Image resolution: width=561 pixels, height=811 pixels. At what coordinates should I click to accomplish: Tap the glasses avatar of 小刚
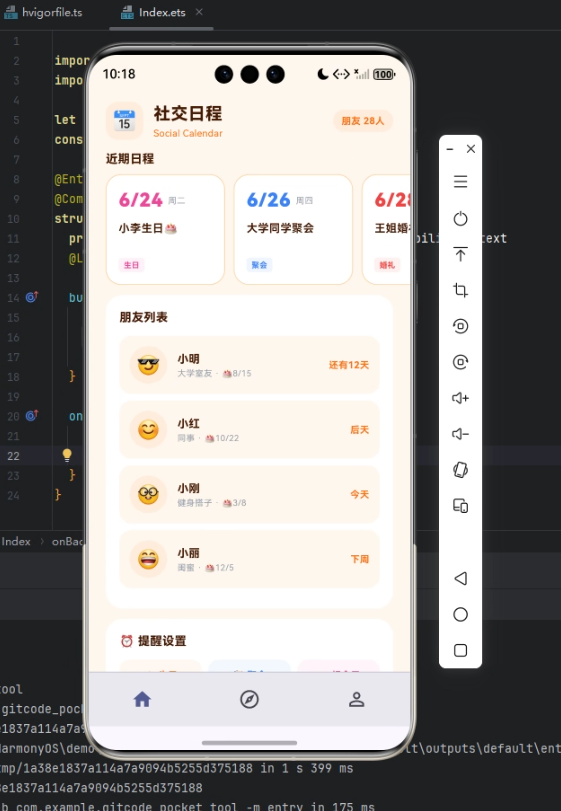(148, 494)
